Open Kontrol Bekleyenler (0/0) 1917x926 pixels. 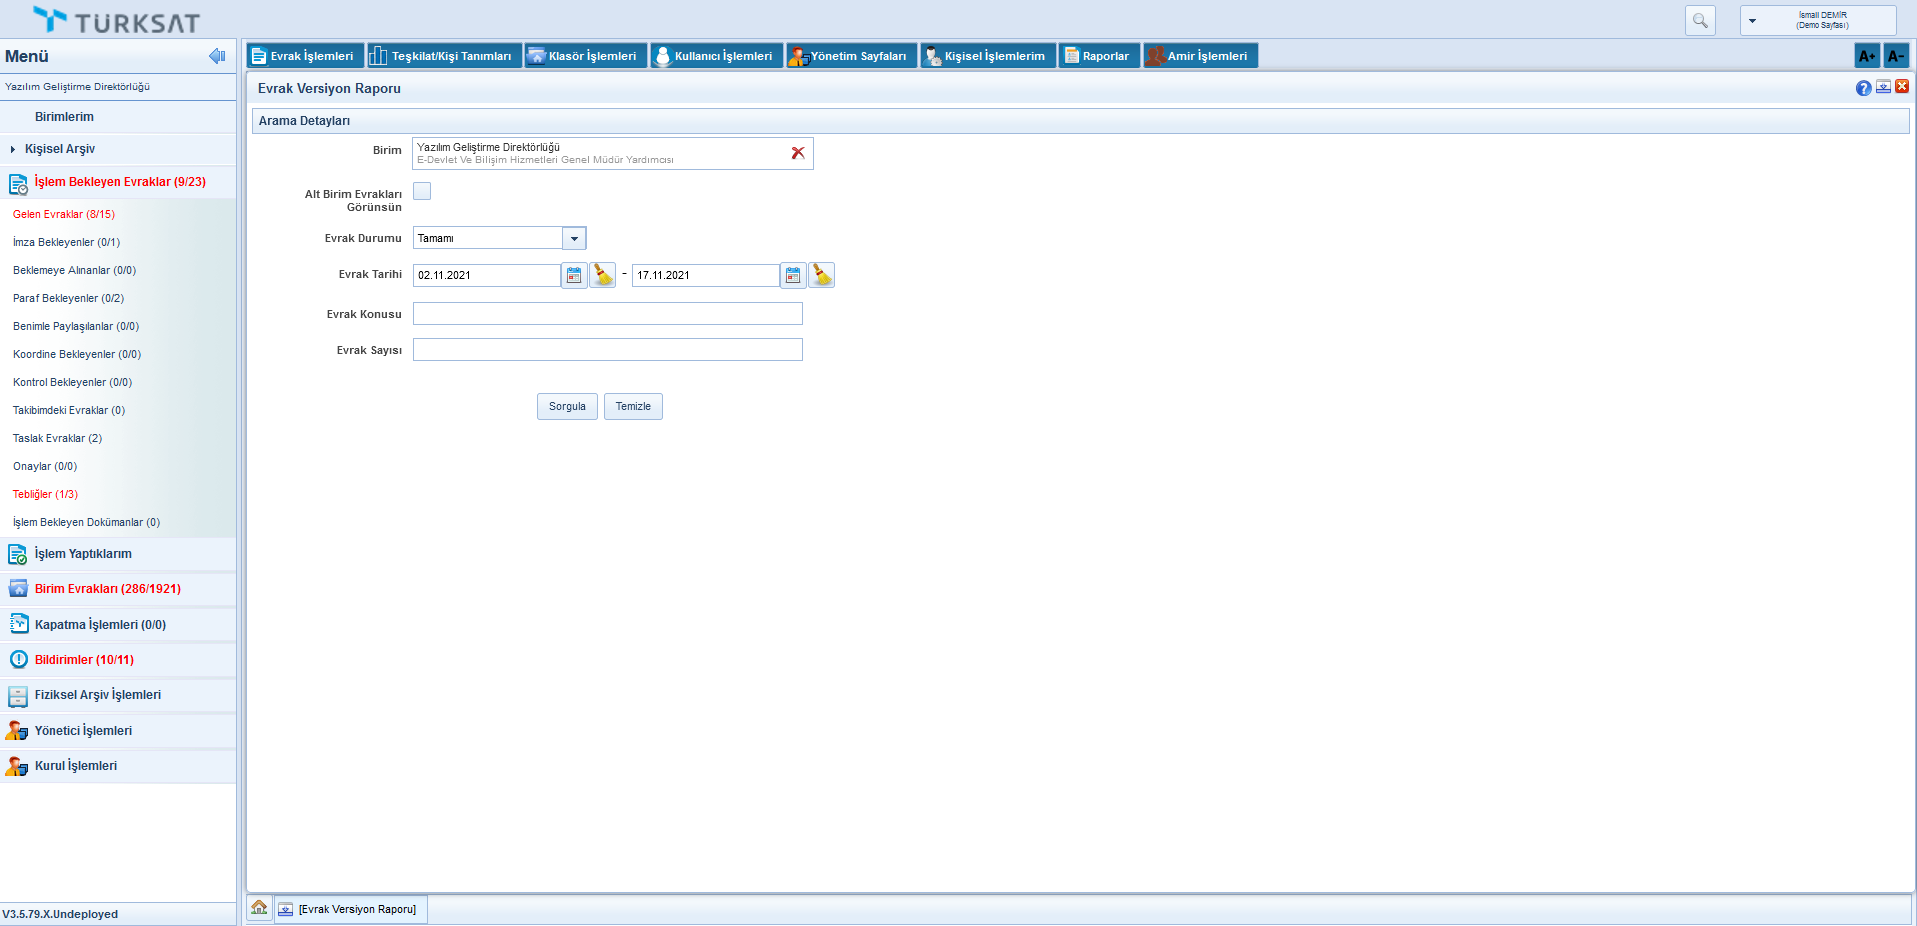point(72,382)
